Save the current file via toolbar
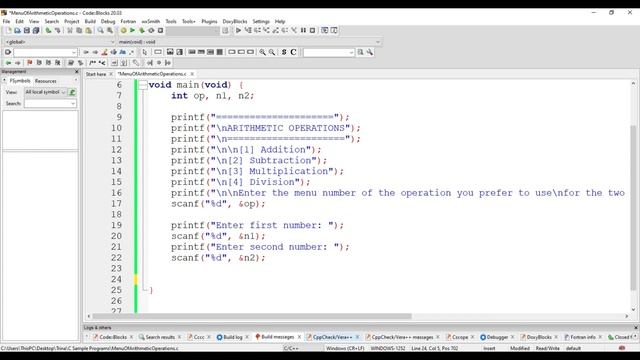Viewport: 640px width, 360px height. point(27,31)
